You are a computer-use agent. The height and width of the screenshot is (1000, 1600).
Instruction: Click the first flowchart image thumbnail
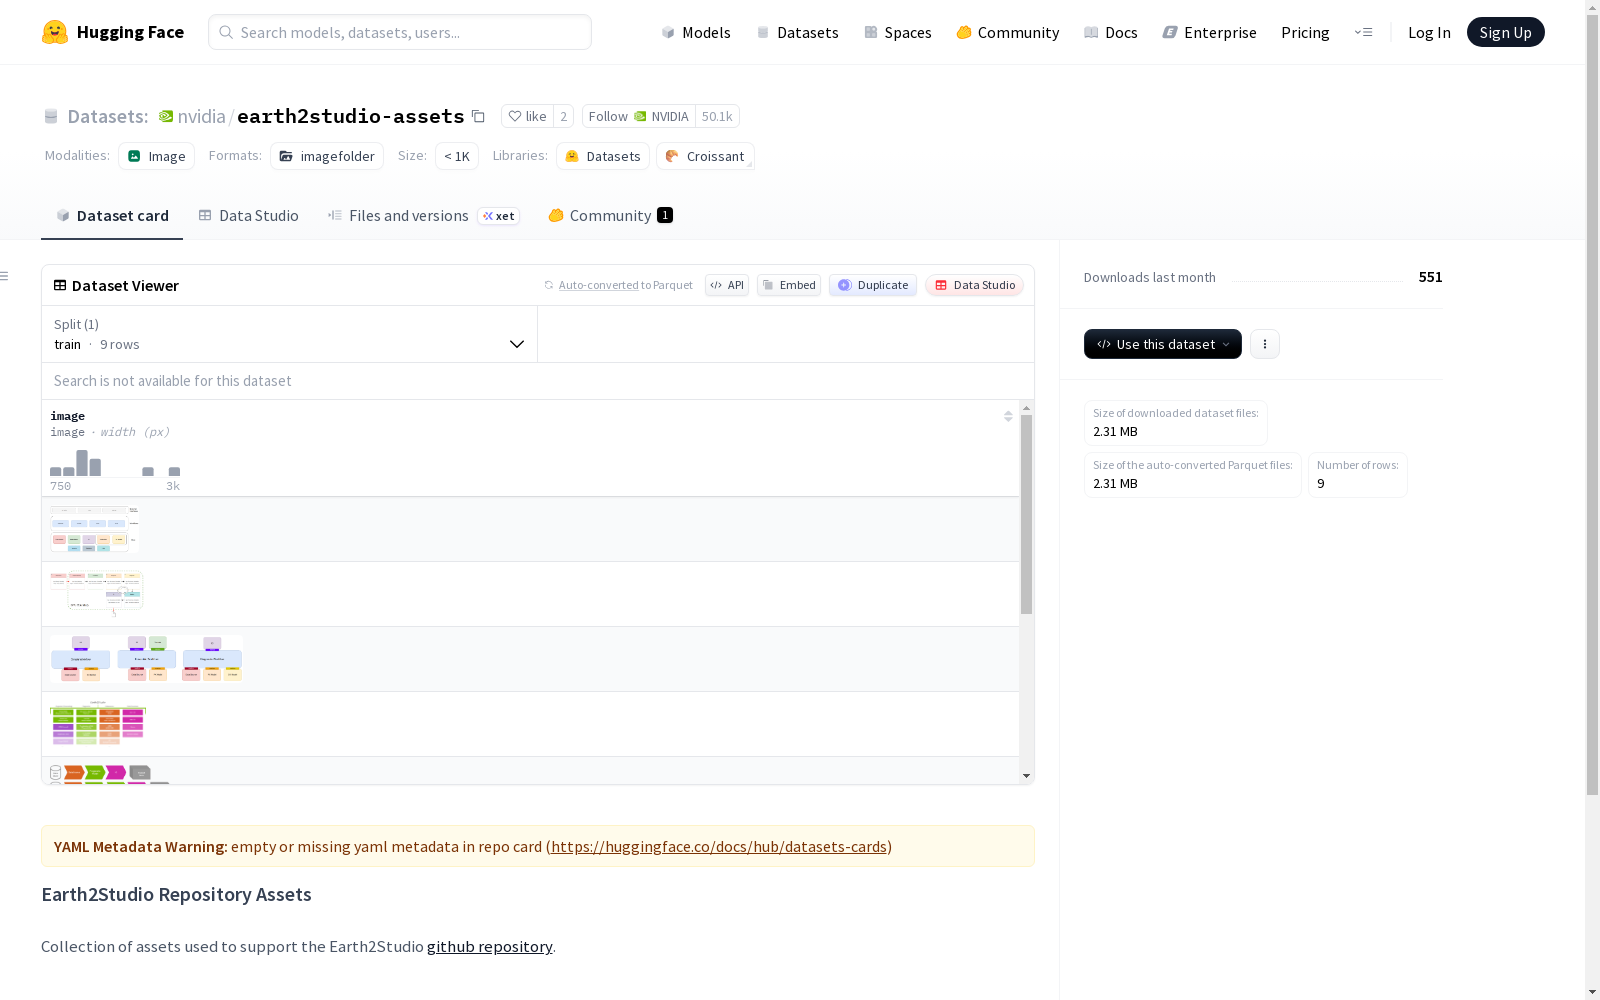pyautogui.click(x=95, y=529)
